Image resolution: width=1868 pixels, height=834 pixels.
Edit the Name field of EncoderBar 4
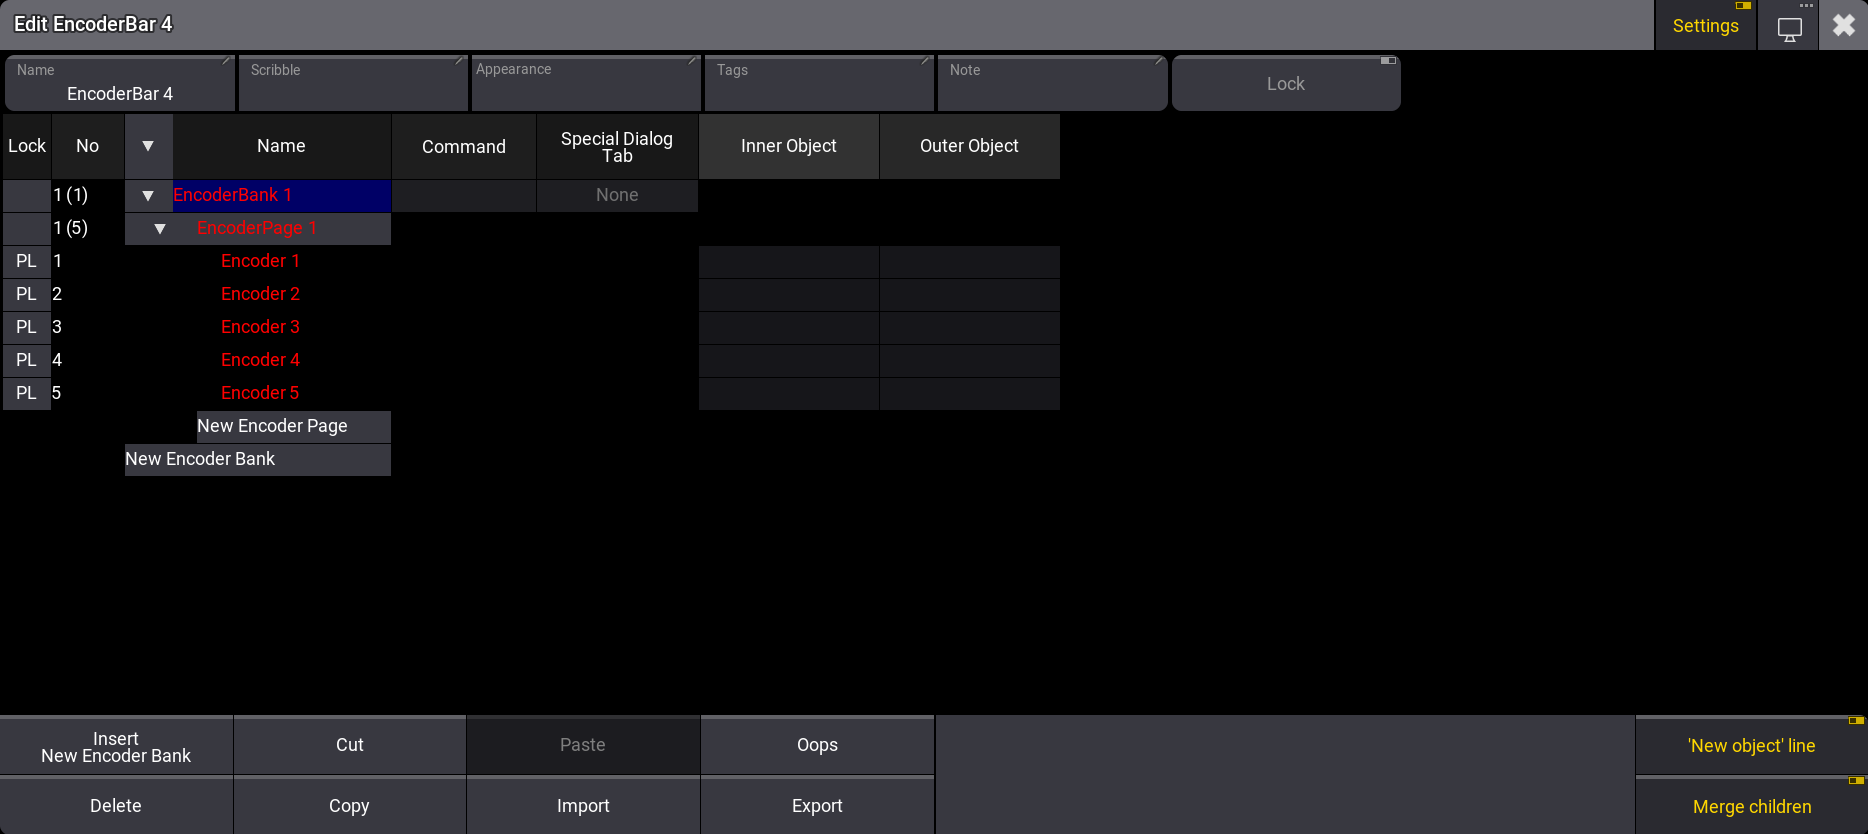pos(120,85)
